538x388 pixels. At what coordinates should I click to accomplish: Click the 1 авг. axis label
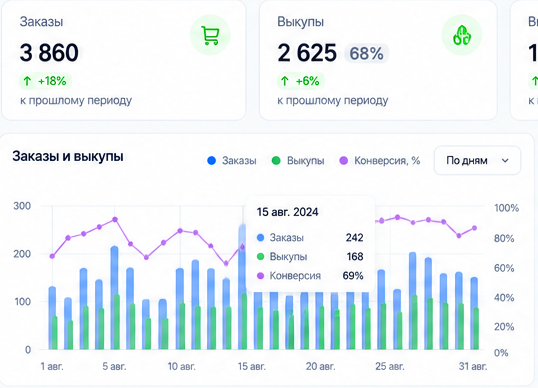point(52,366)
